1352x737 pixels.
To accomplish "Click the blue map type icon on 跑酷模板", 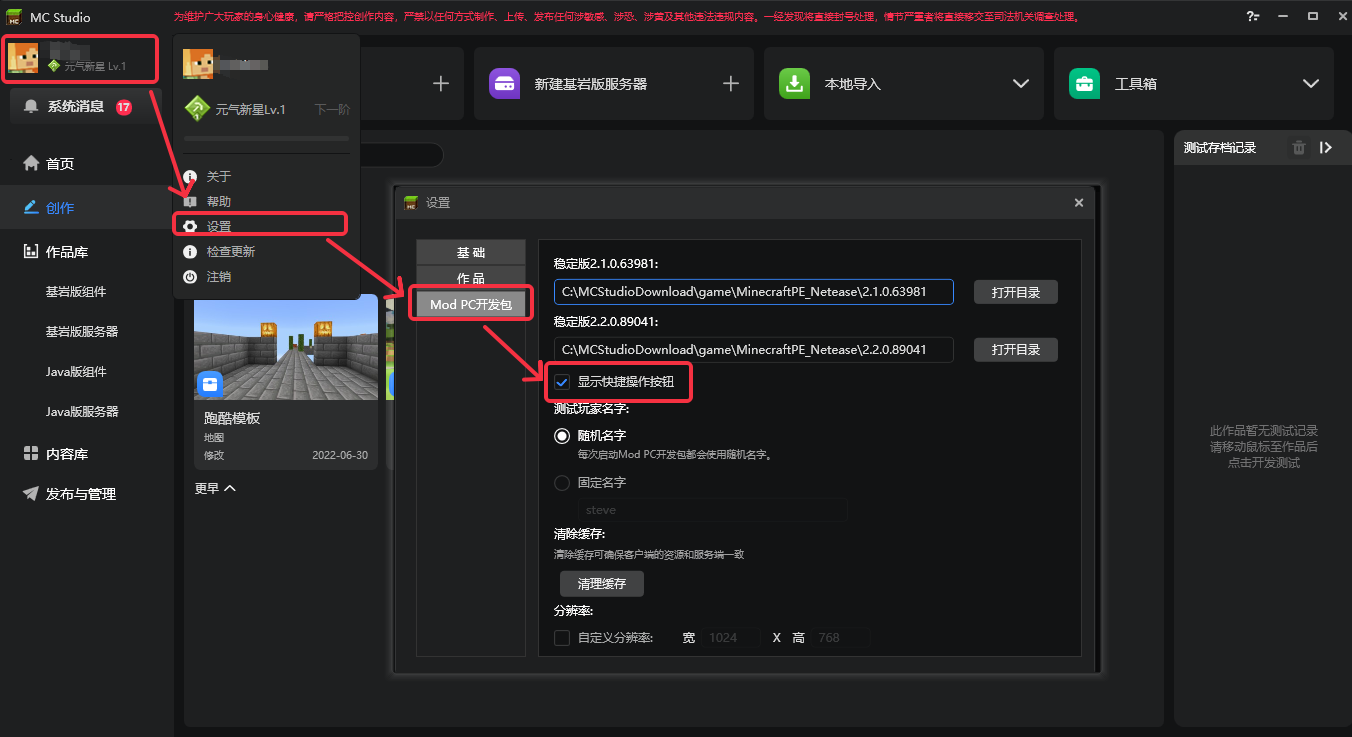I will click(210, 383).
